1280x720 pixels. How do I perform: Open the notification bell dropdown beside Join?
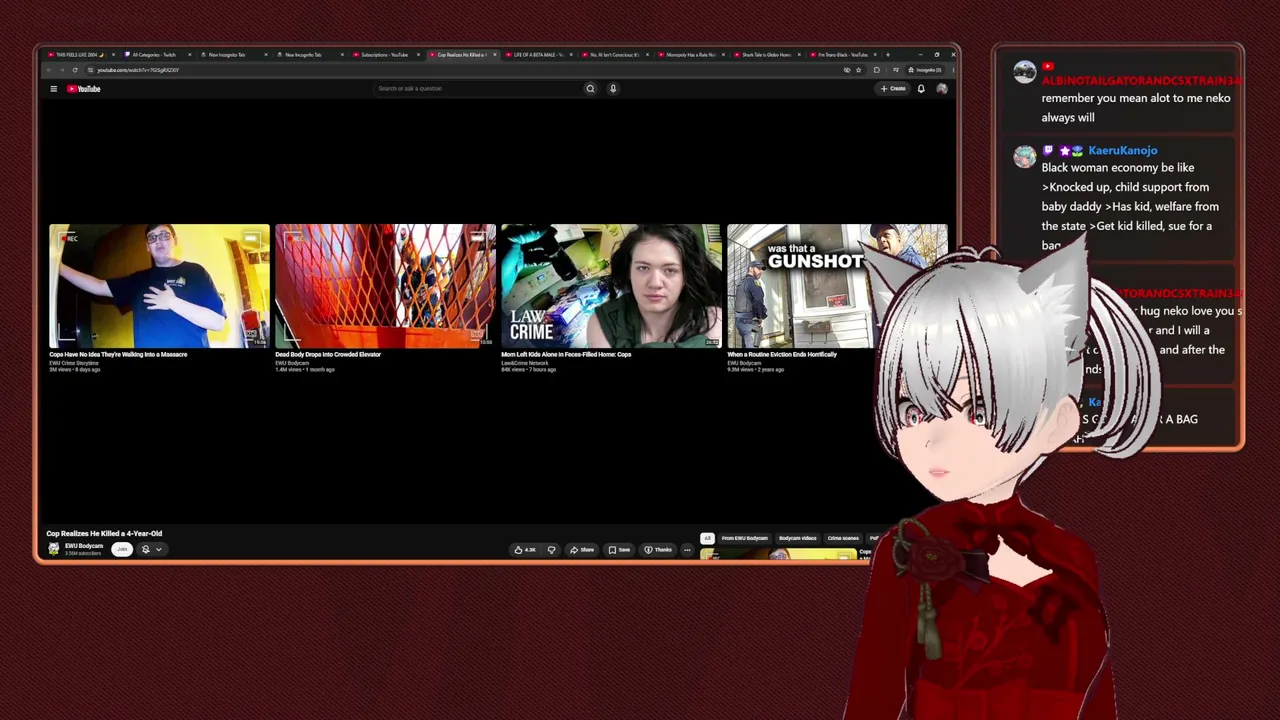pos(150,549)
